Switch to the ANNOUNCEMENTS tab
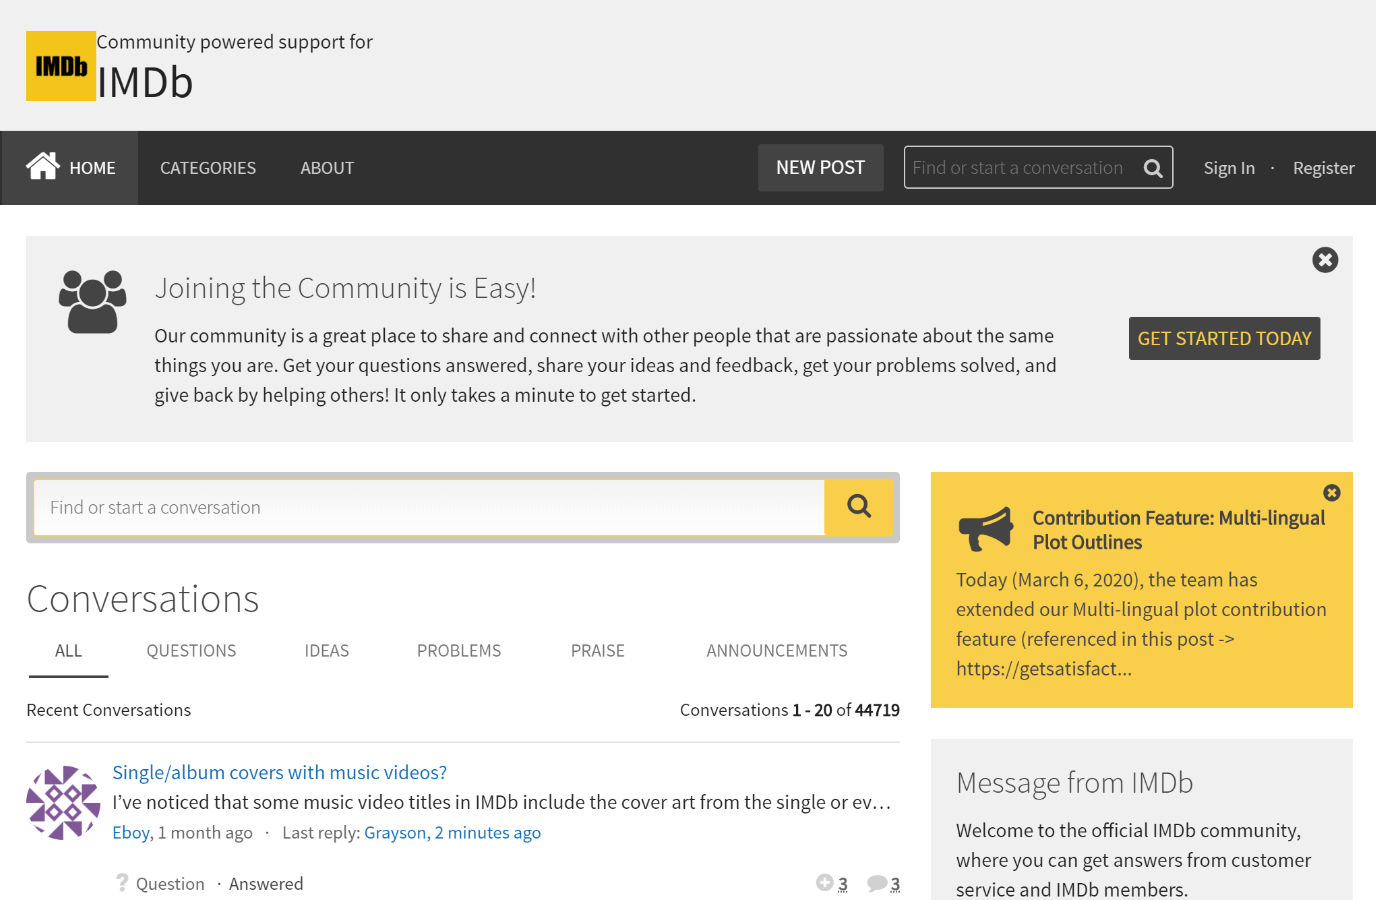The height and width of the screenshot is (900, 1376). [x=777, y=651]
